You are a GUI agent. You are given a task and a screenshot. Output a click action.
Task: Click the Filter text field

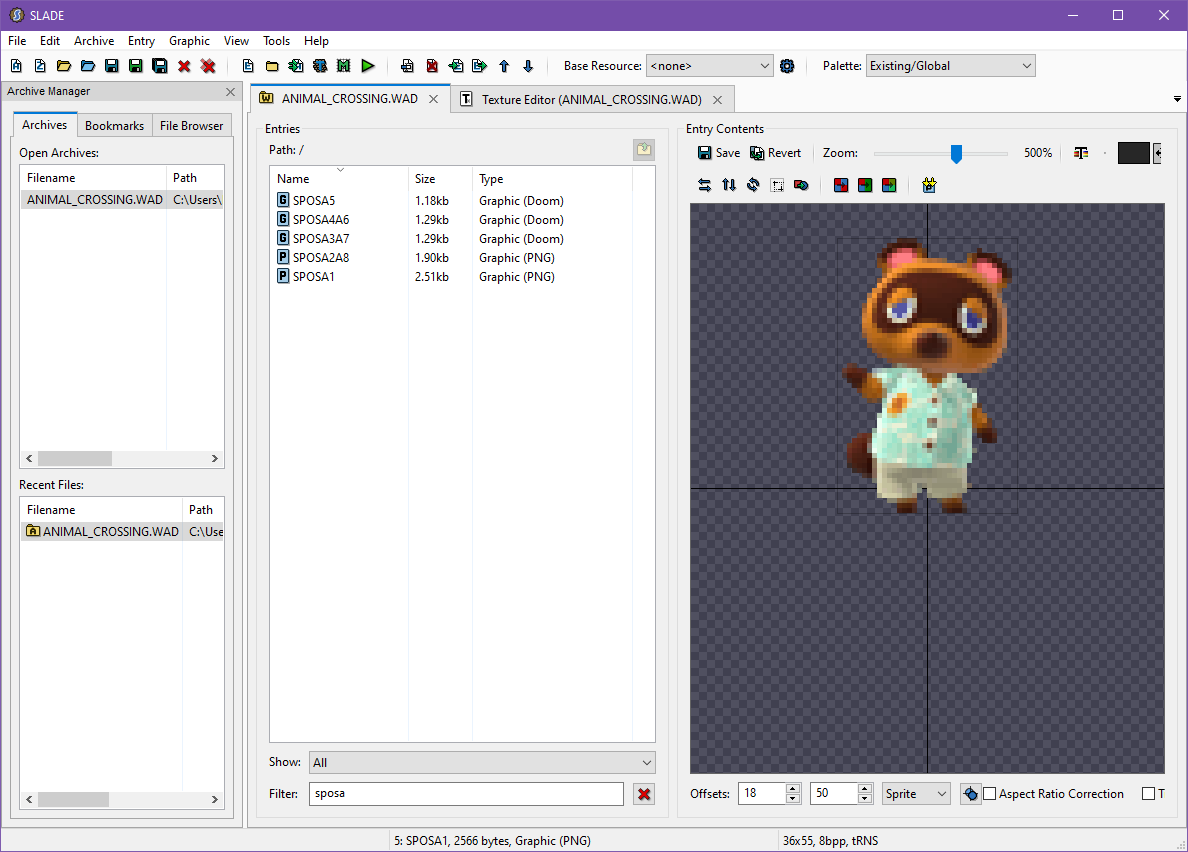466,794
